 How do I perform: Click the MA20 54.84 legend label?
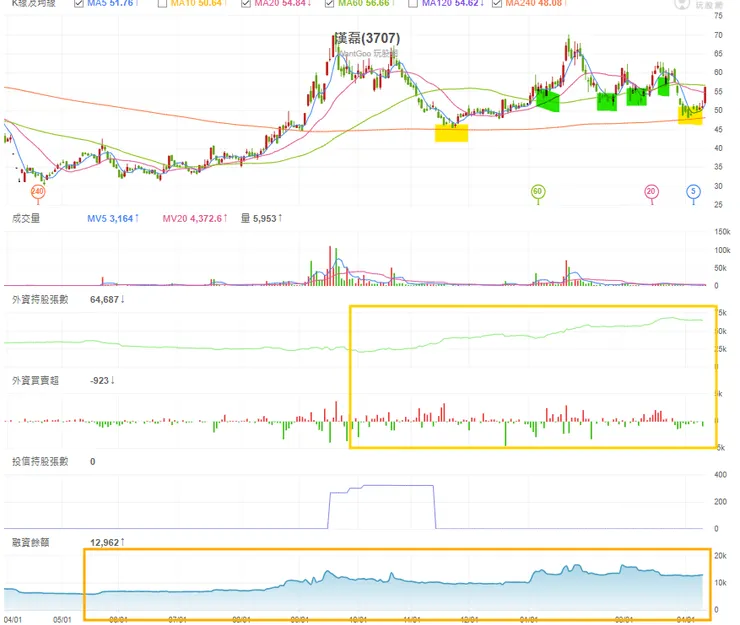(283, 3)
